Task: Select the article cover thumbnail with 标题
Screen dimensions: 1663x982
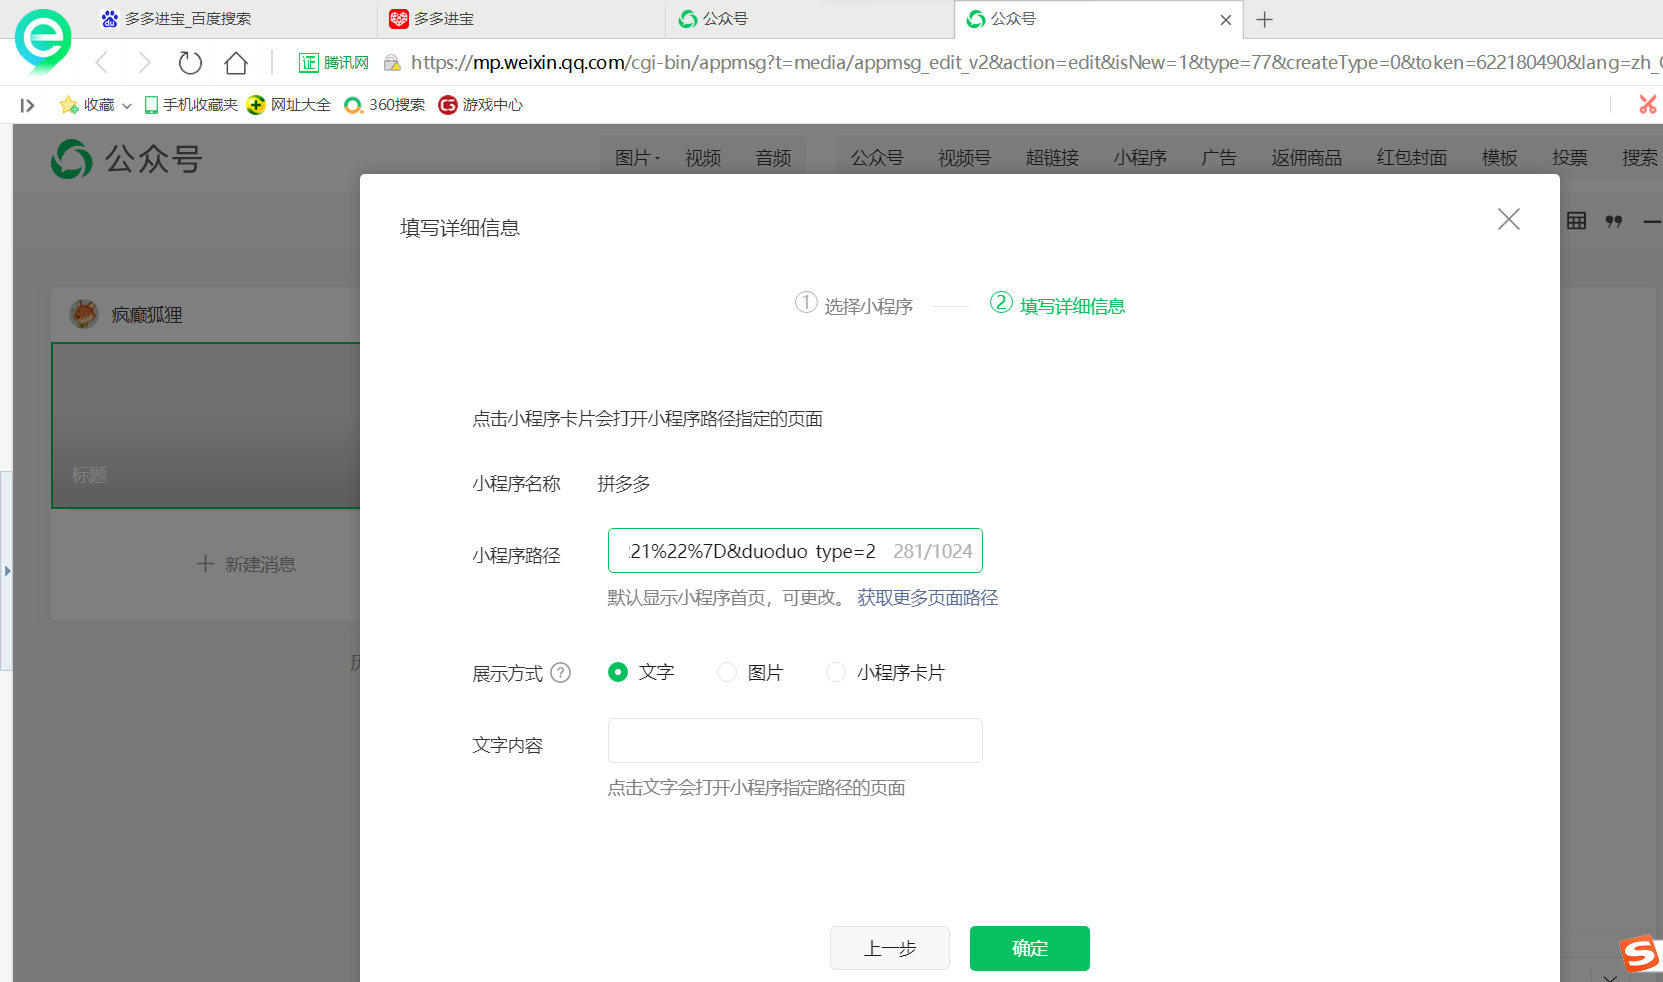Action: tap(207, 425)
